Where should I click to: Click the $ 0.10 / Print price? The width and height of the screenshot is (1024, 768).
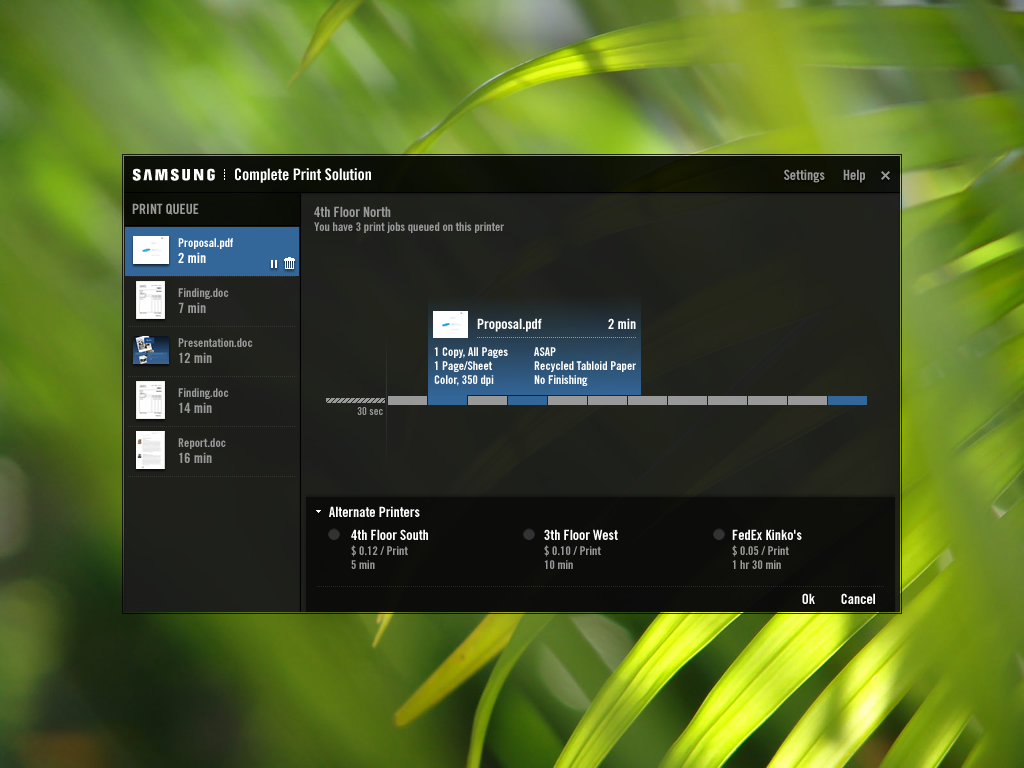572,551
